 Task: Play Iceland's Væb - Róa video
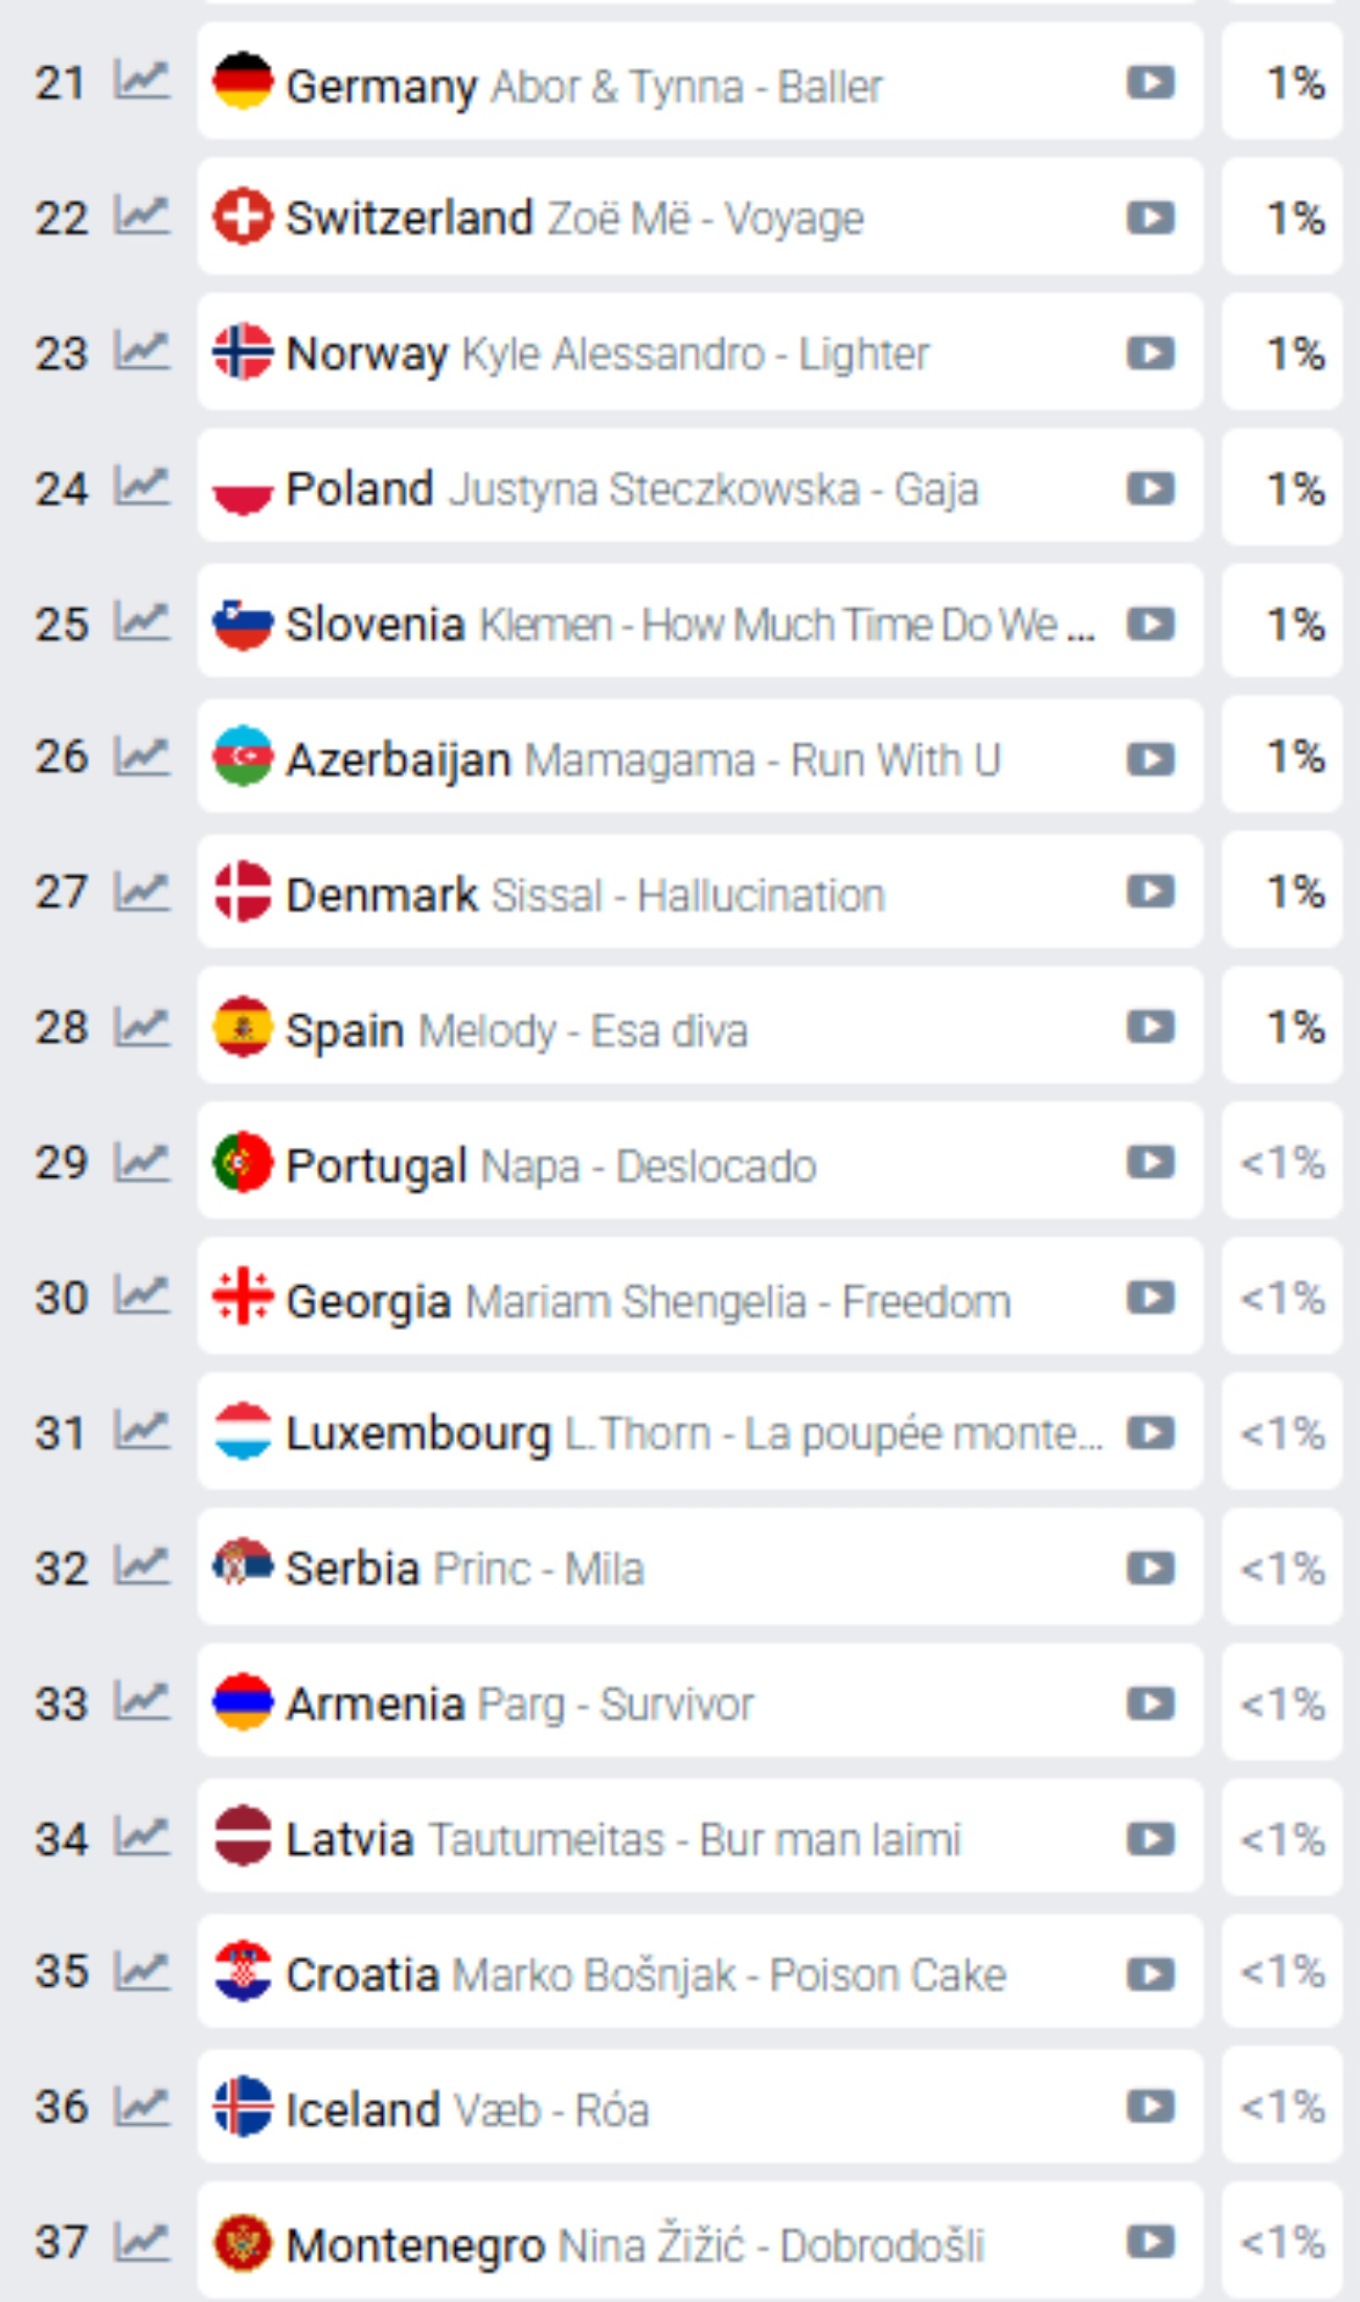pyautogui.click(x=1150, y=2107)
